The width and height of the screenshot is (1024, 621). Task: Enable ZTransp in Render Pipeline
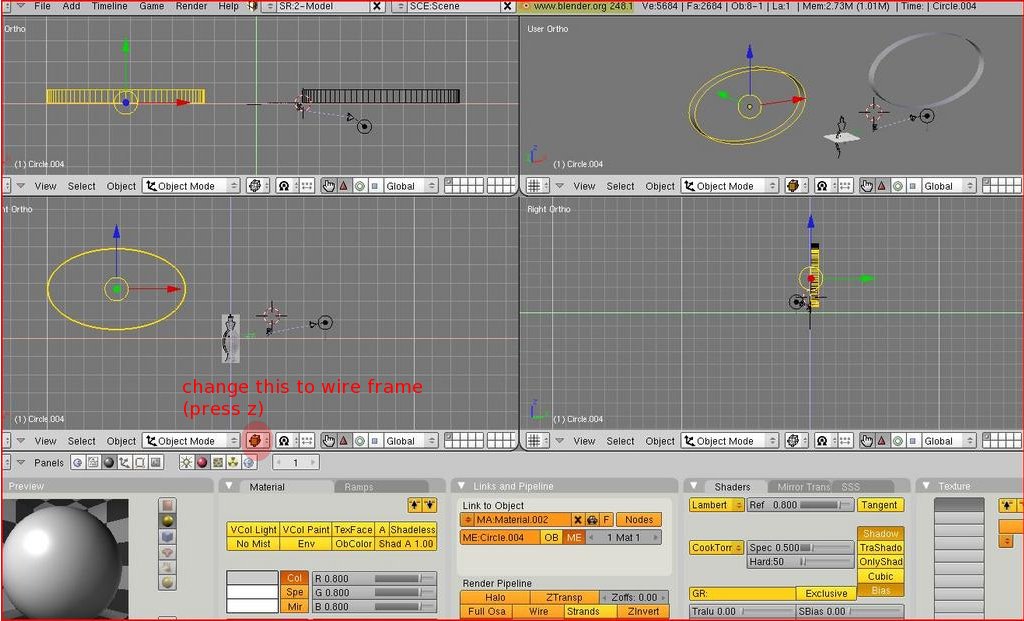[x=564, y=597]
